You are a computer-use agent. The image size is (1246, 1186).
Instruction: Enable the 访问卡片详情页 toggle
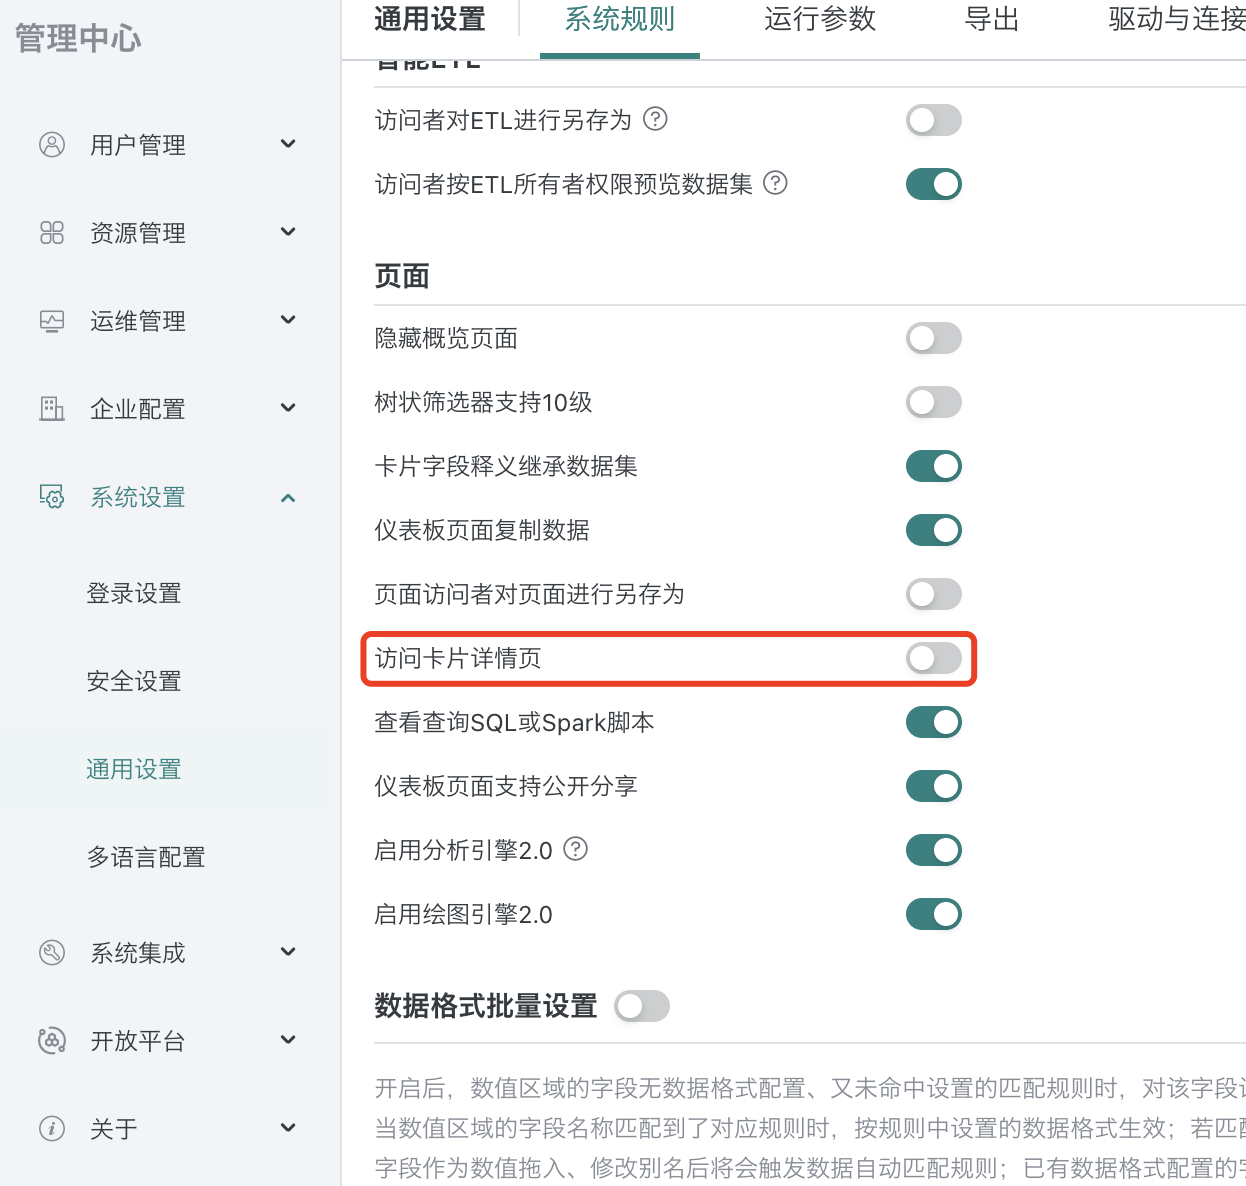coord(934,659)
